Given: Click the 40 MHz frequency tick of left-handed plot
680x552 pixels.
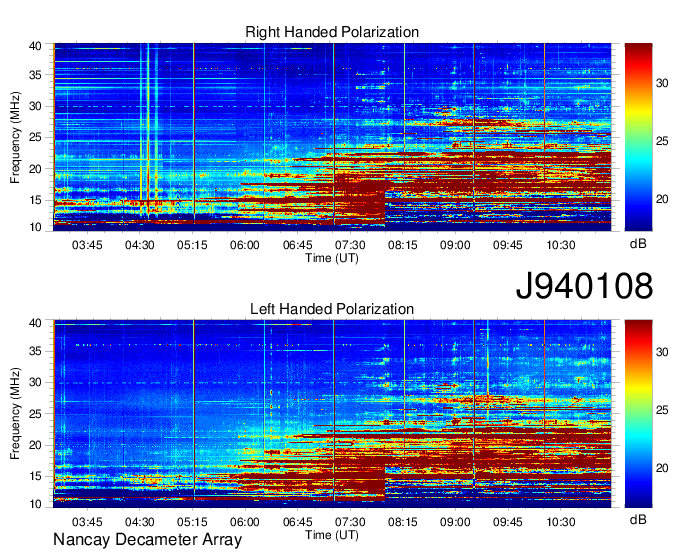Looking at the screenshot, I should coord(35,322).
